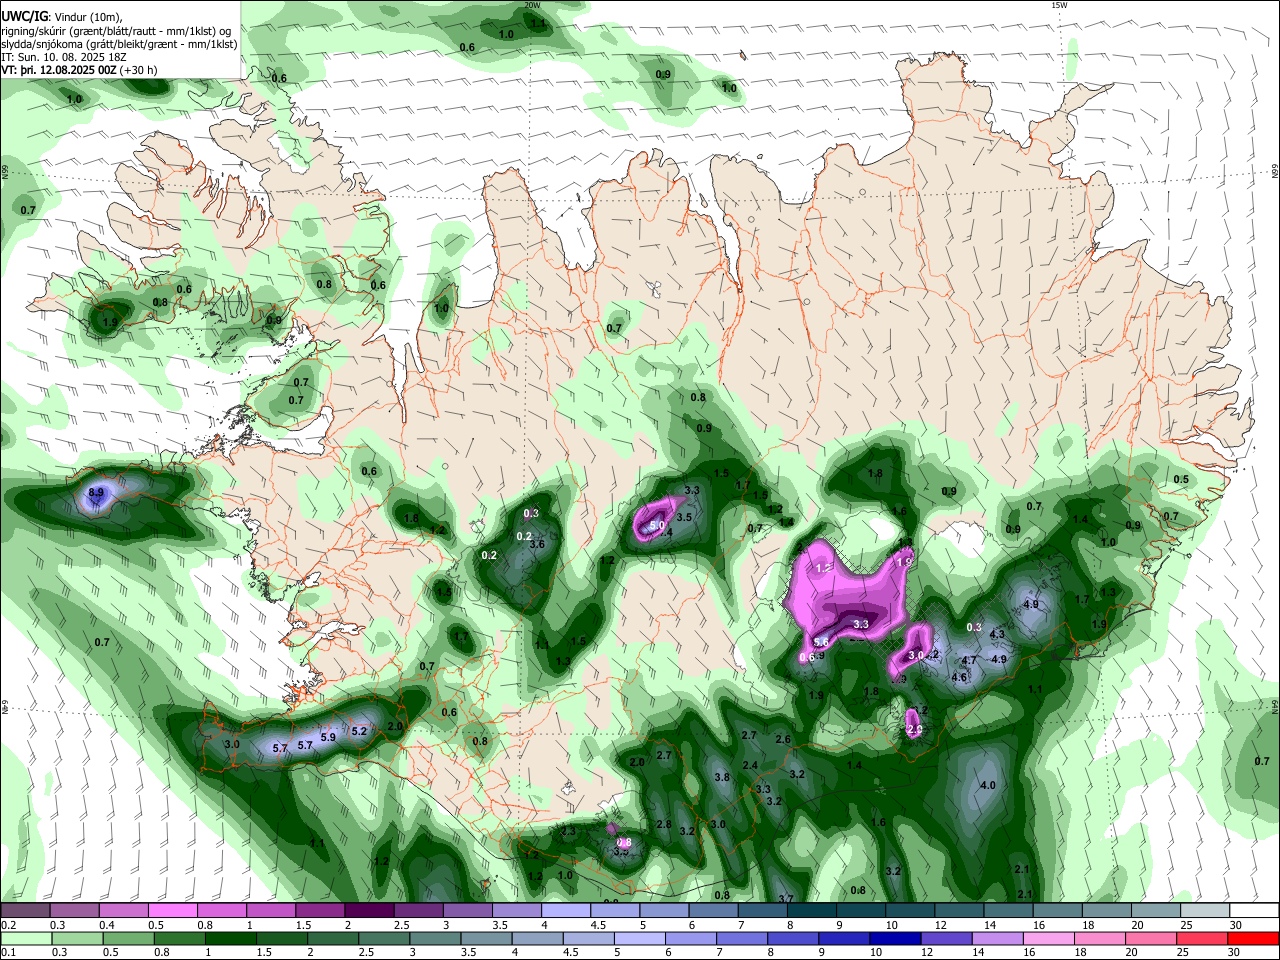Click the 2.4 precipitation value on the map
This screenshot has height=960, width=1280.
click(750, 765)
